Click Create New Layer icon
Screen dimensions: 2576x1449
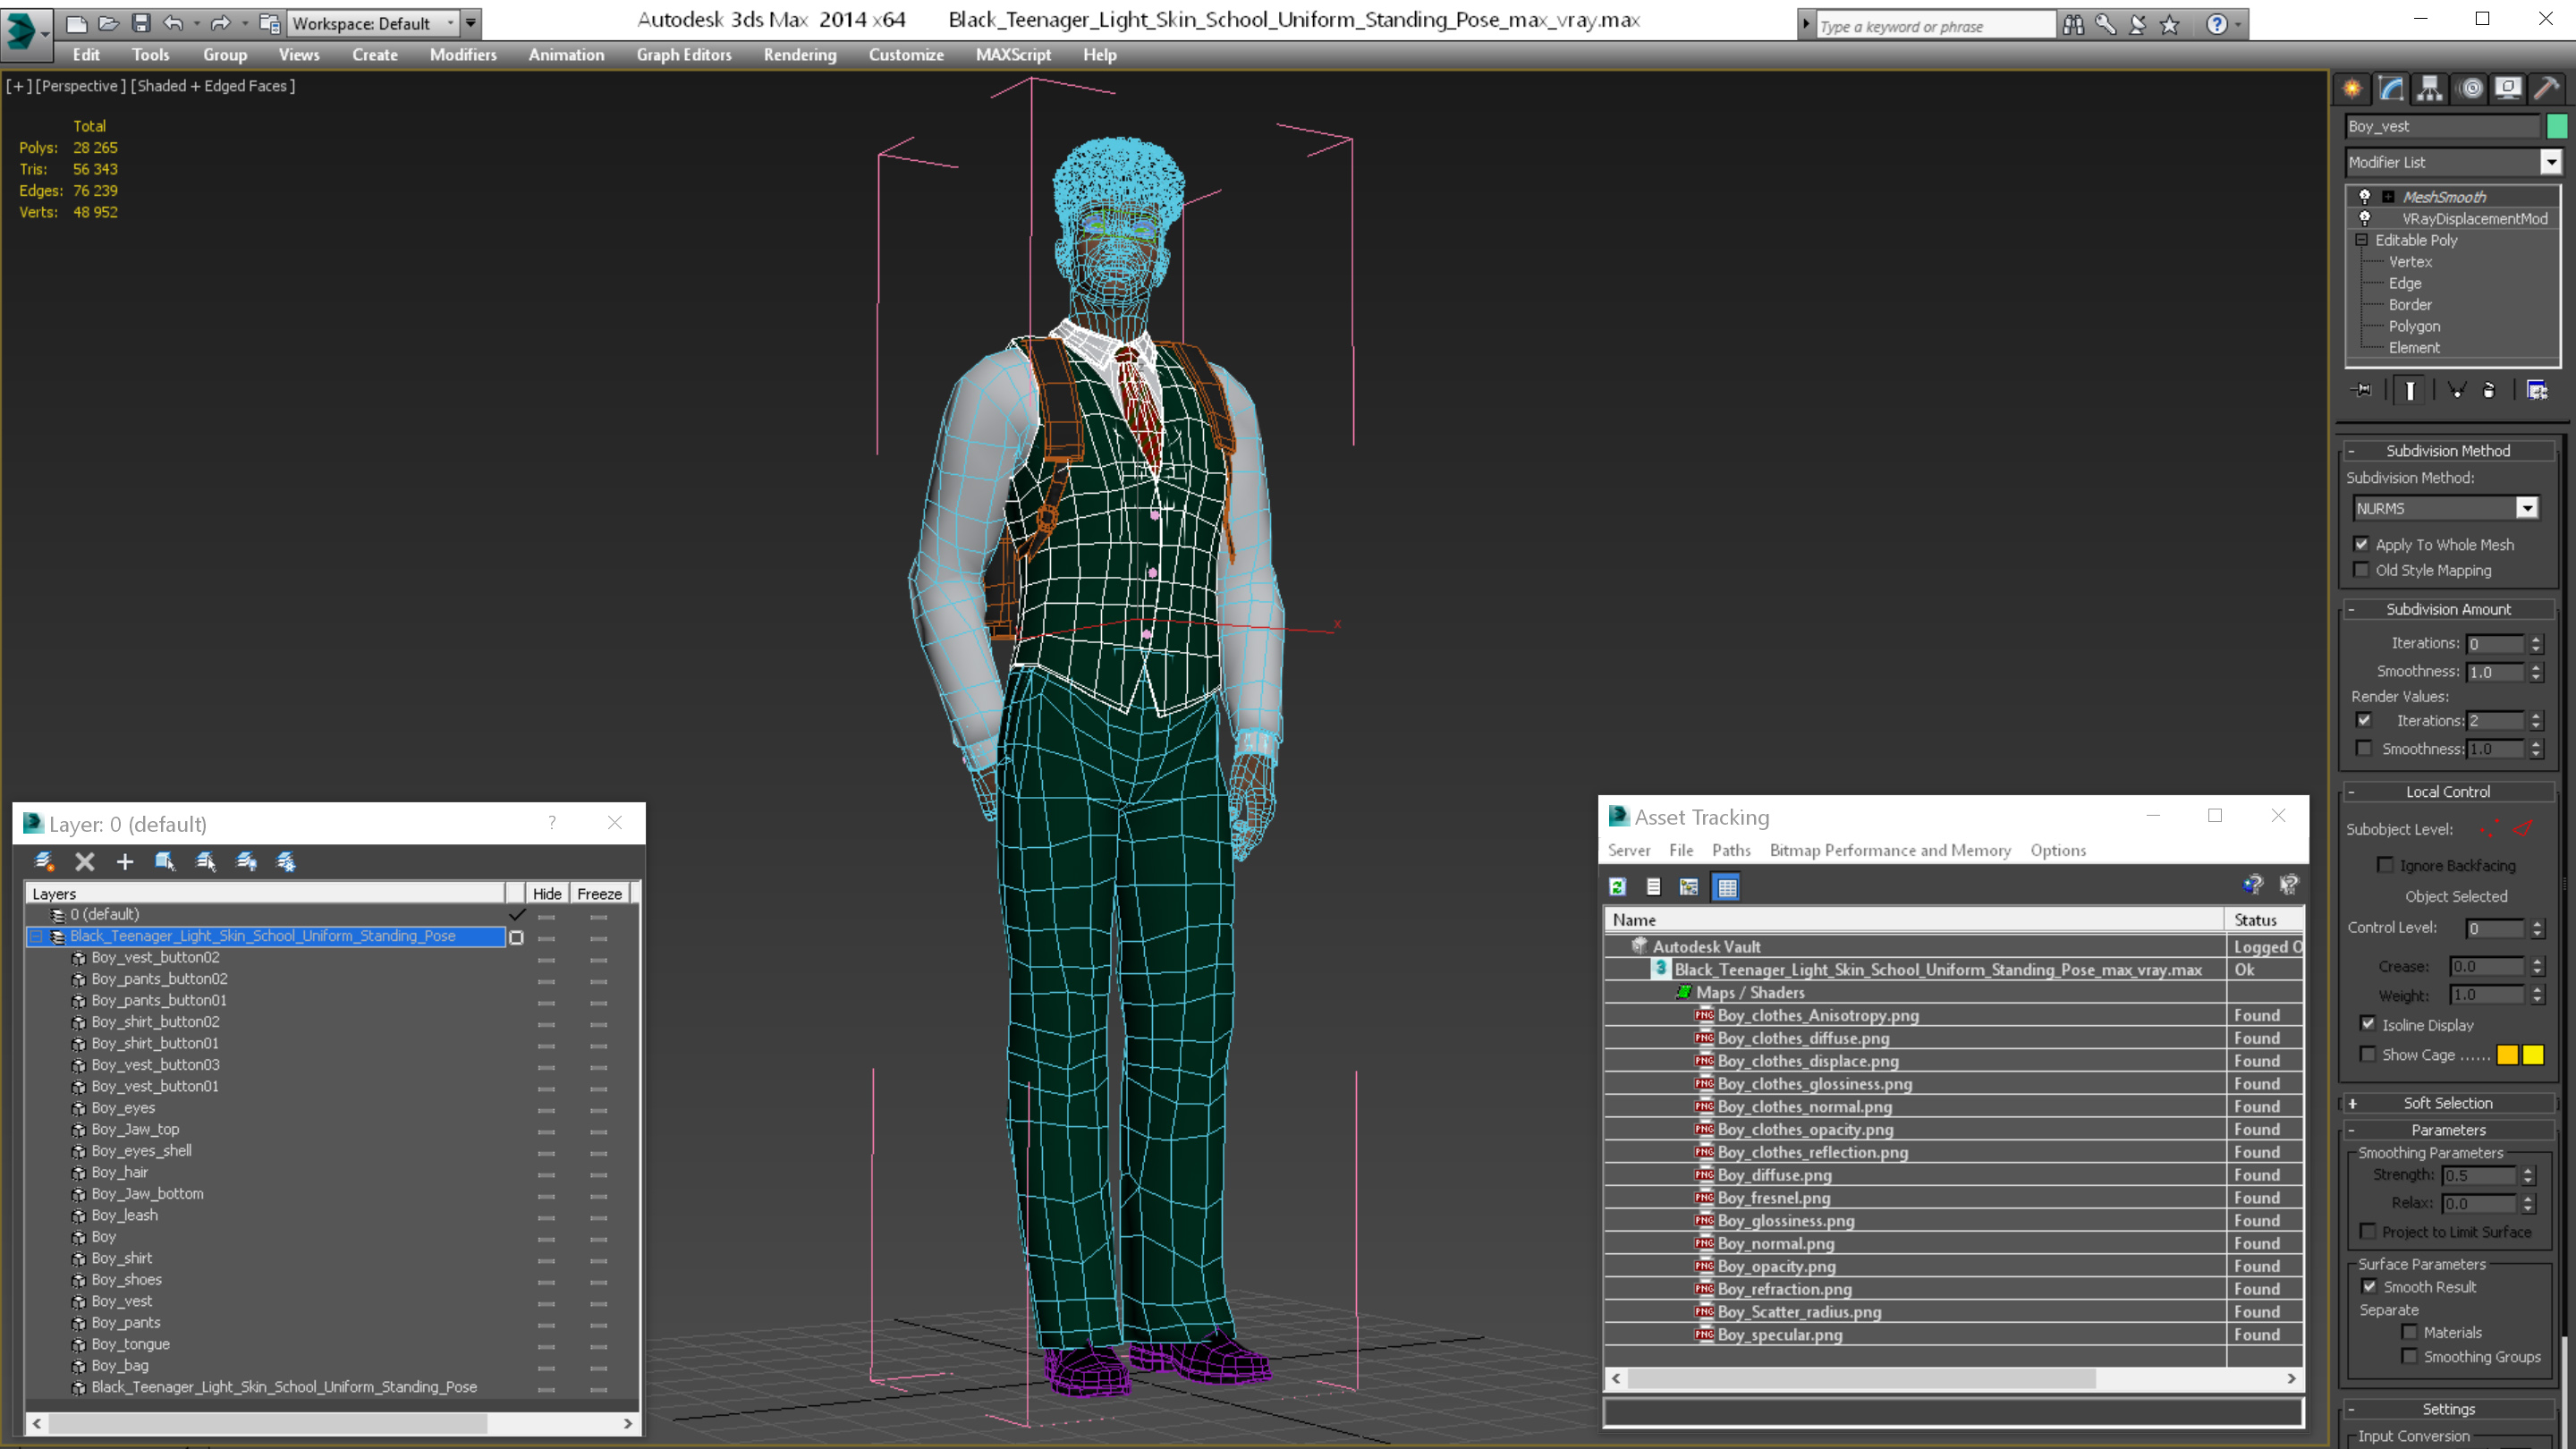(x=44, y=861)
